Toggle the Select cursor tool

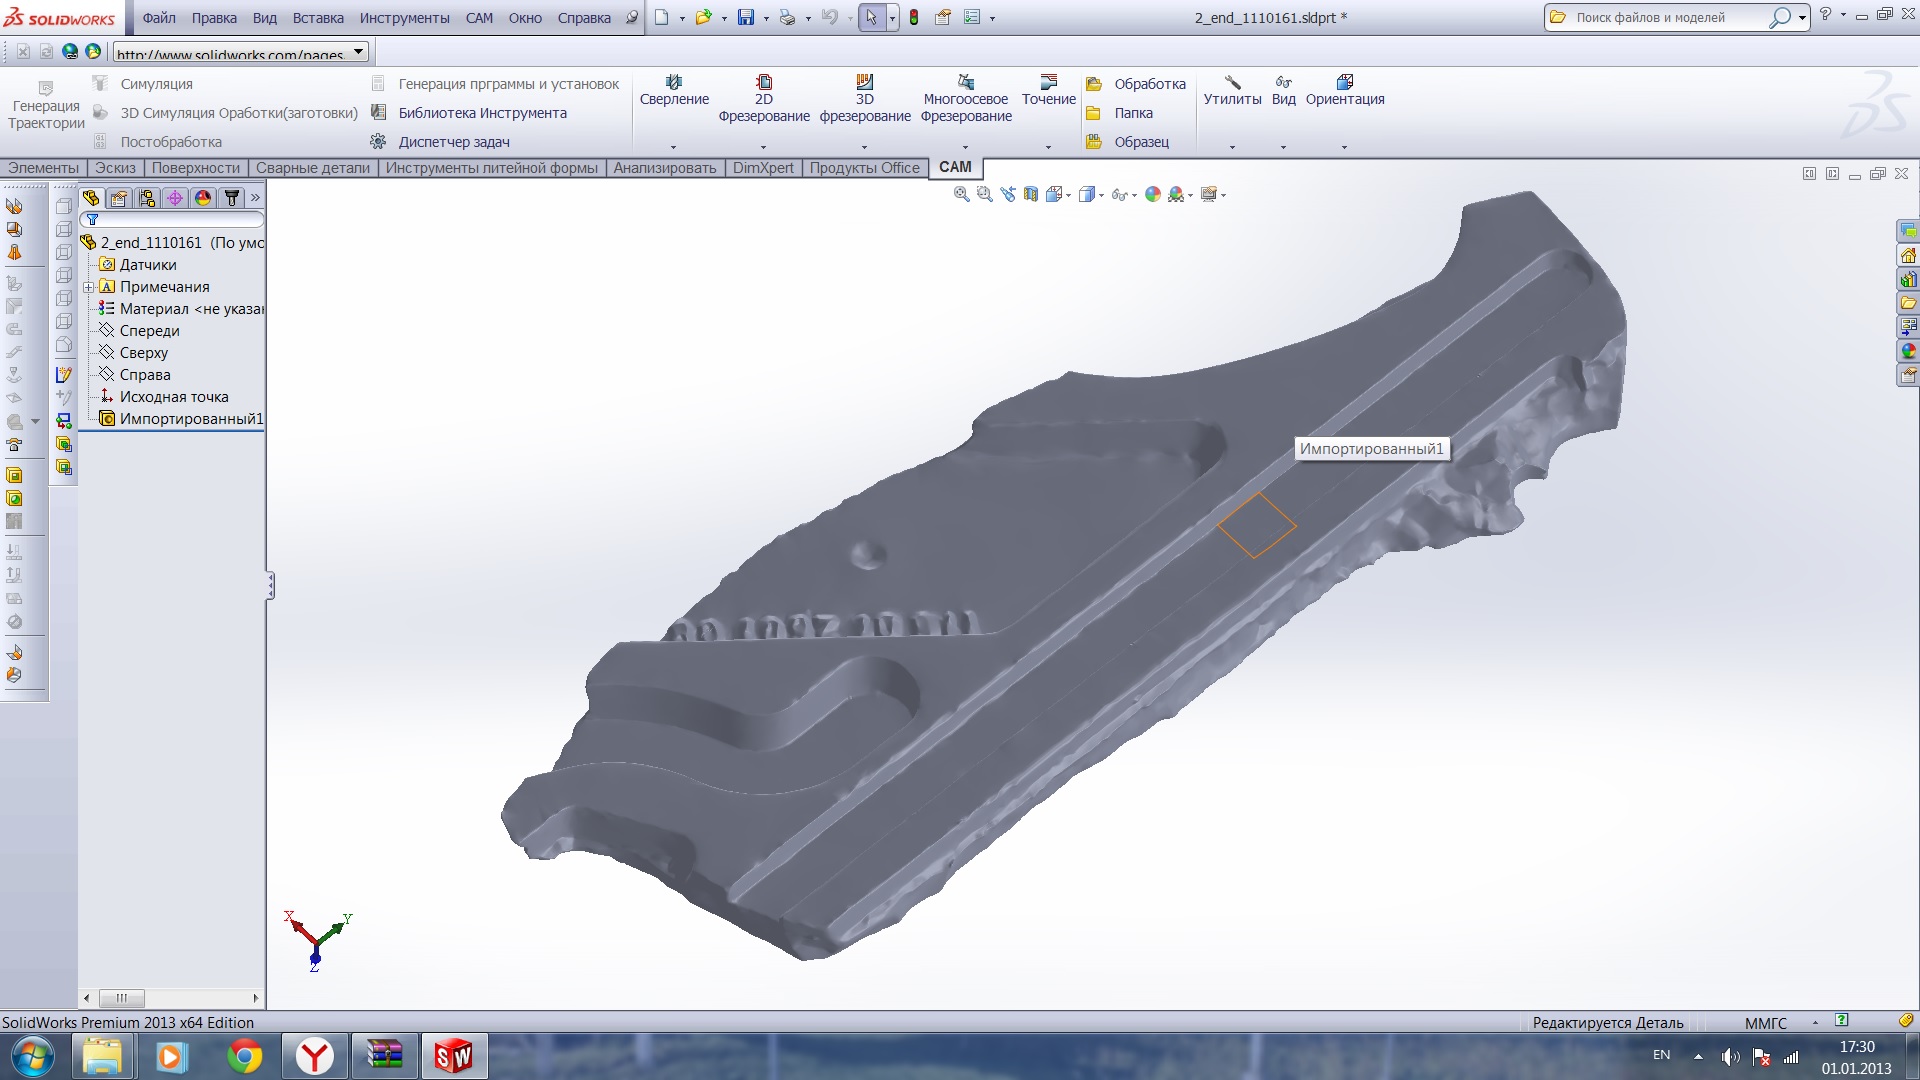tap(871, 17)
